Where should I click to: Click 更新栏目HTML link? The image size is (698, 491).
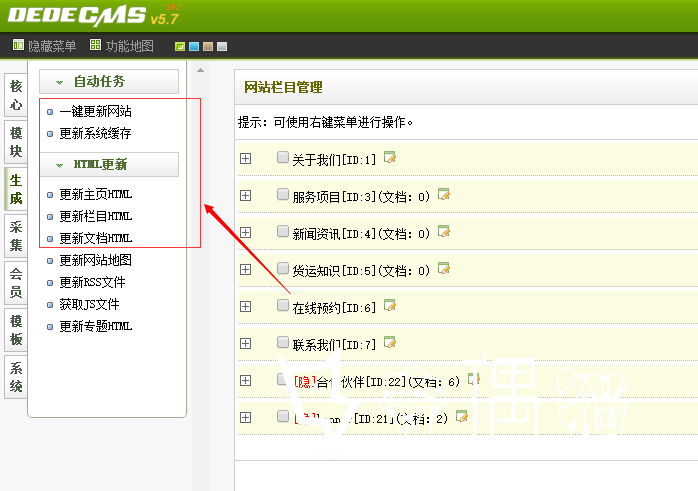[x=96, y=216]
